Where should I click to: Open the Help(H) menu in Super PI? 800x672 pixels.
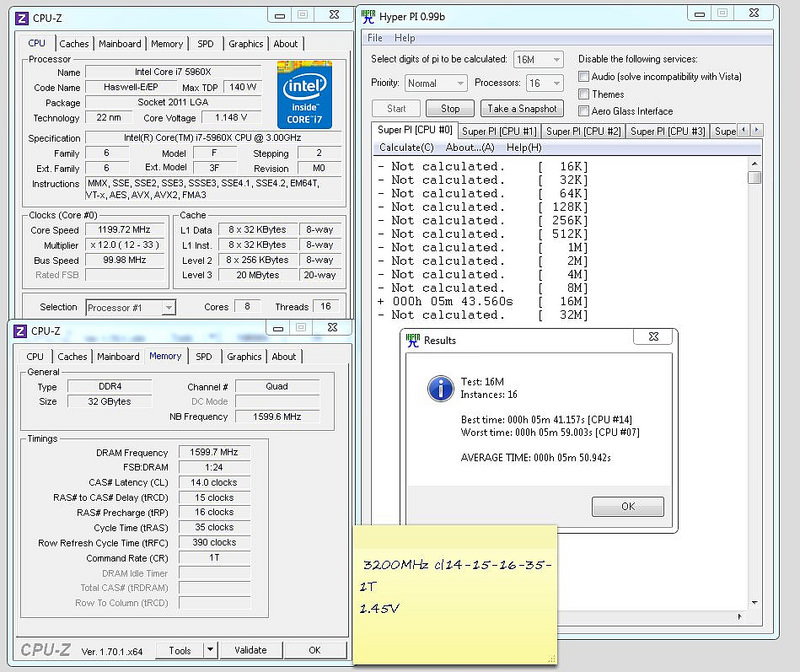tap(524, 147)
